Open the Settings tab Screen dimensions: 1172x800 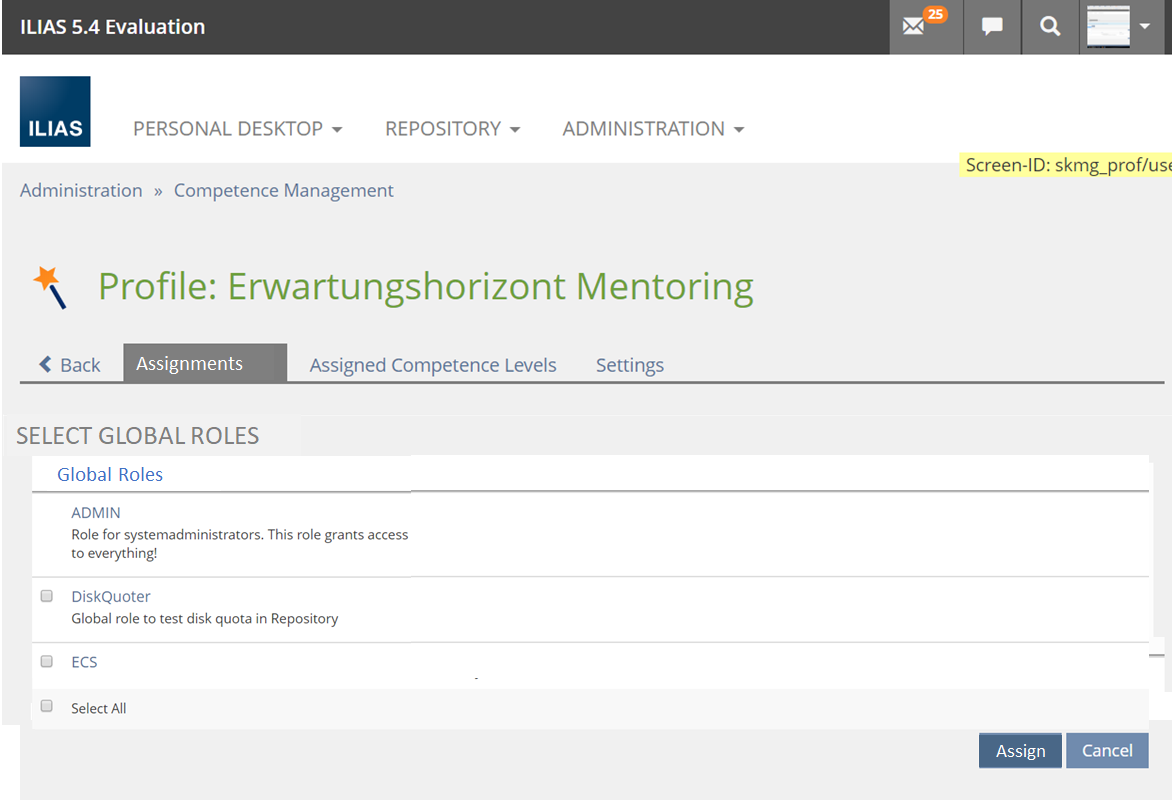point(630,365)
